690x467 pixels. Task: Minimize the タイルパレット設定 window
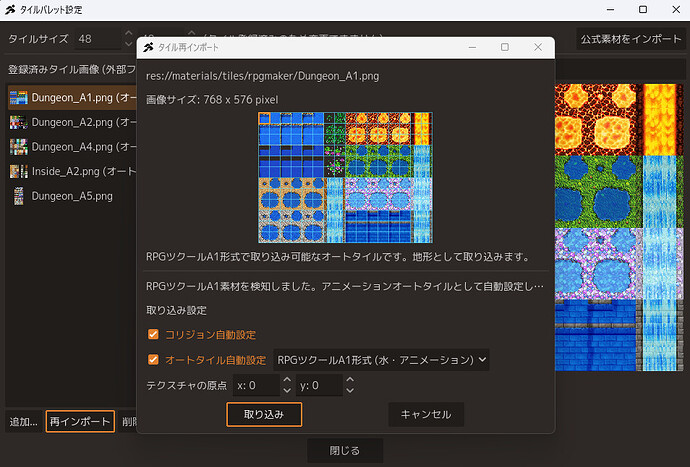[x=610, y=9]
